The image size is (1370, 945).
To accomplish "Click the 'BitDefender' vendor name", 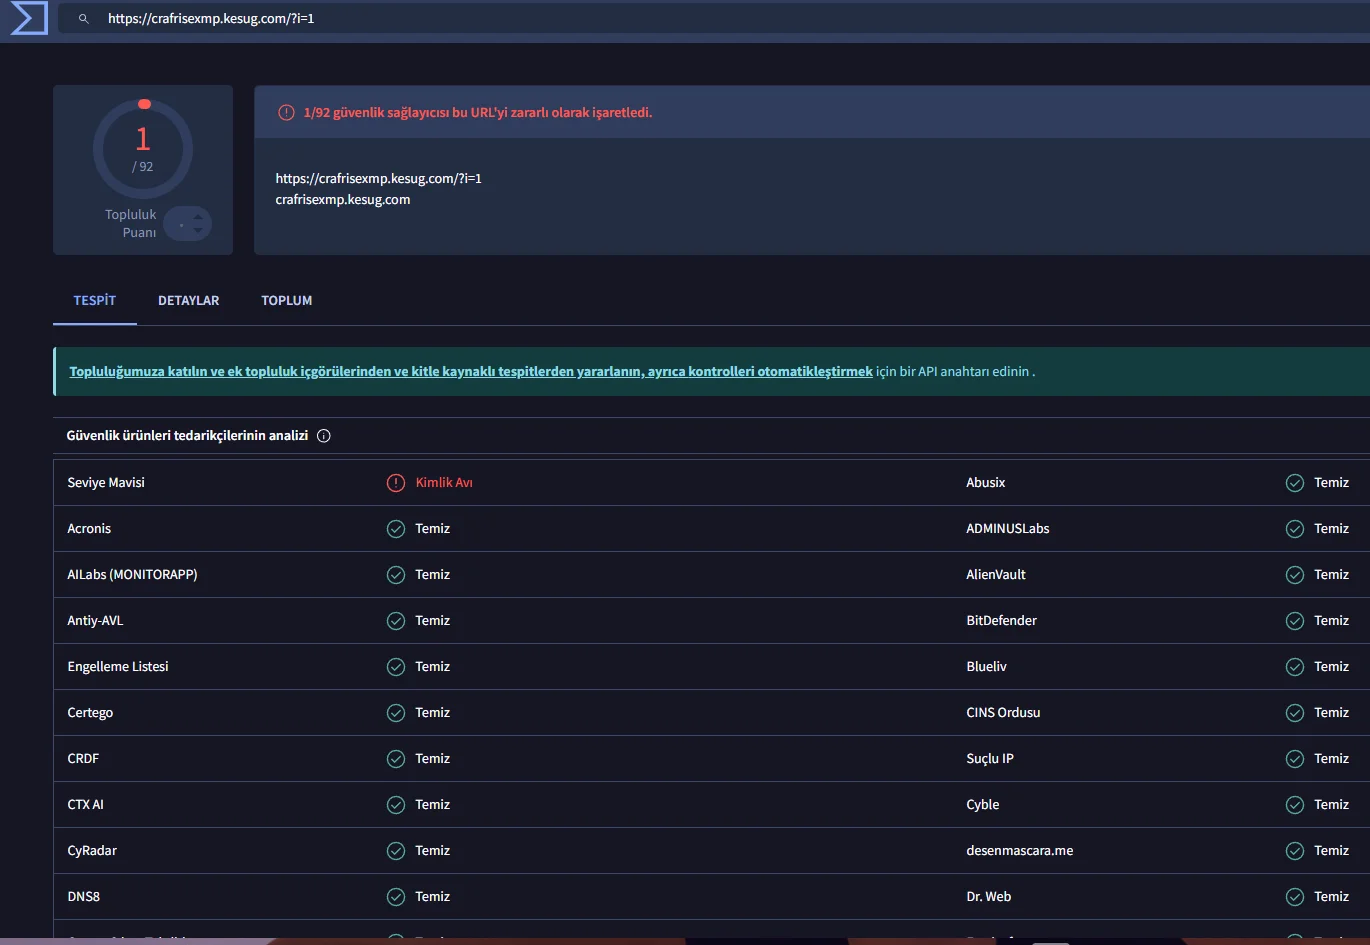I will pyautogui.click(x=1002, y=621).
